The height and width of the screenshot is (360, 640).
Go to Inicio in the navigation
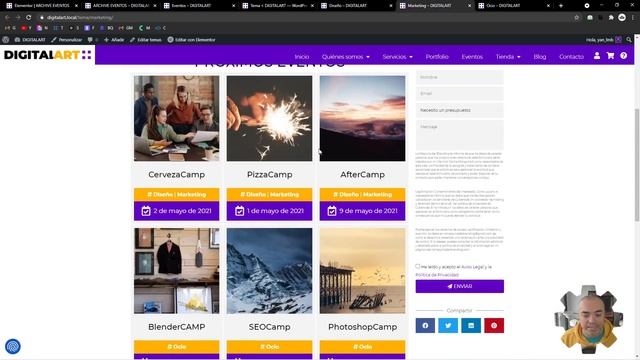coord(302,57)
